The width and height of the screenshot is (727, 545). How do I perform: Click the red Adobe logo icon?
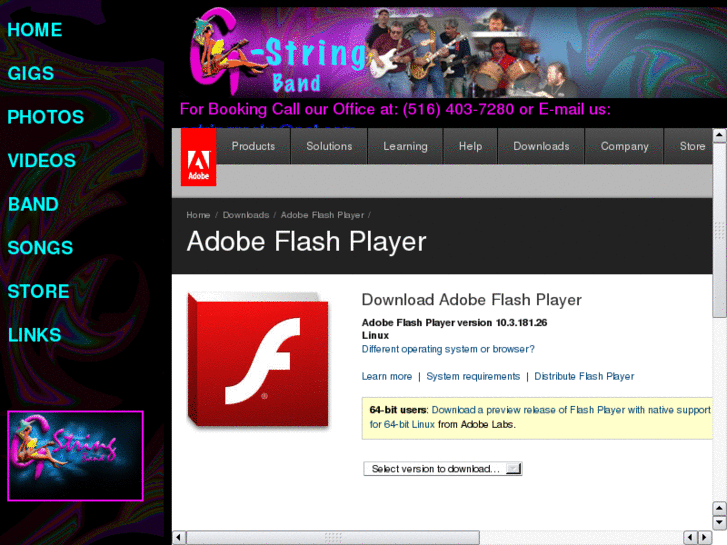[198, 157]
